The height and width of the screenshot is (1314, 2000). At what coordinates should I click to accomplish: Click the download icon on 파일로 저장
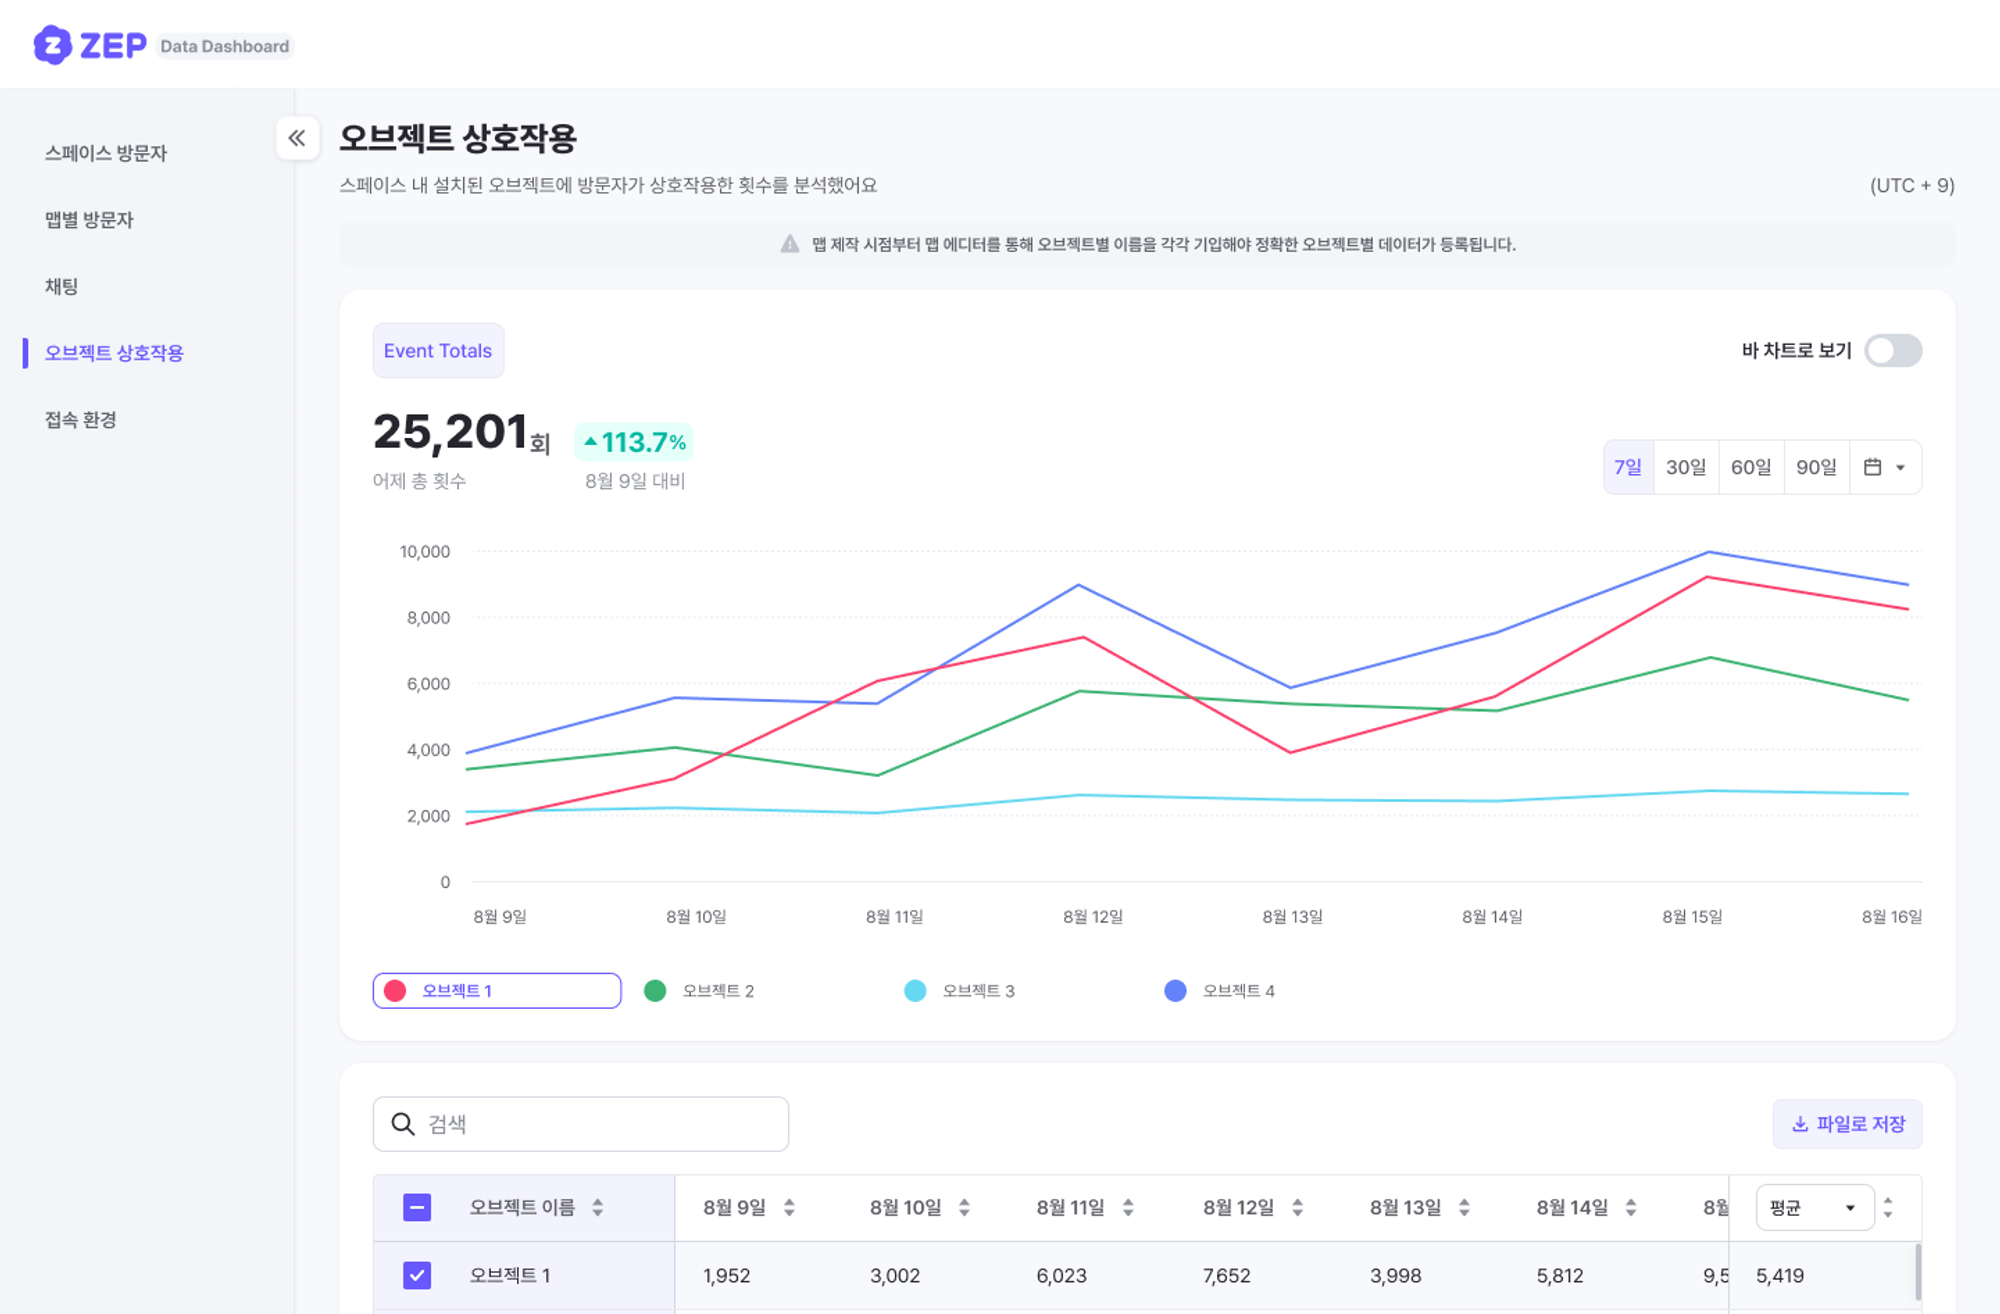pos(1799,1124)
